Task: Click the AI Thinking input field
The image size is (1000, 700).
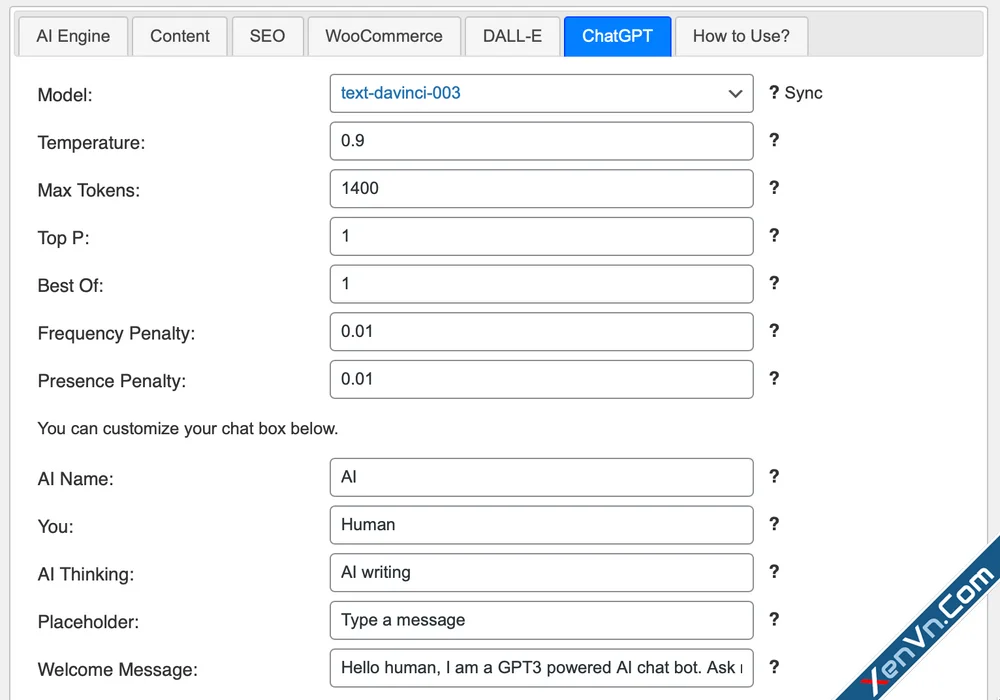Action: click(x=541, y=572)
